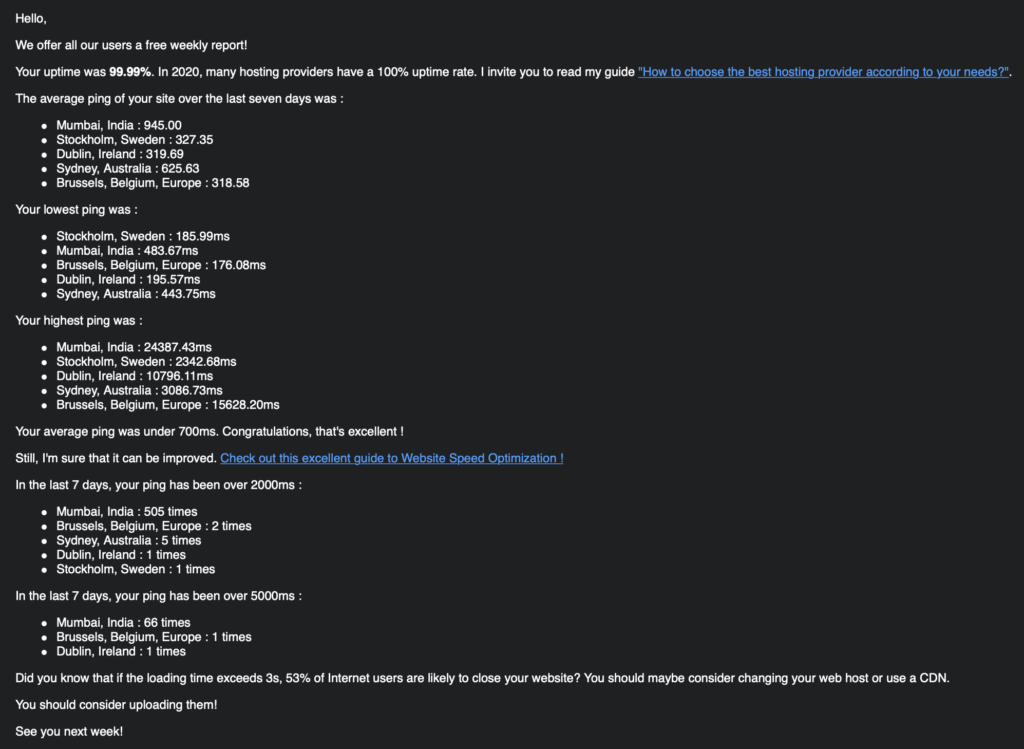Open the Website Speed Optimization guide link
The height and width of the screenshot is (749, 1024).
(x=392, y=458)
